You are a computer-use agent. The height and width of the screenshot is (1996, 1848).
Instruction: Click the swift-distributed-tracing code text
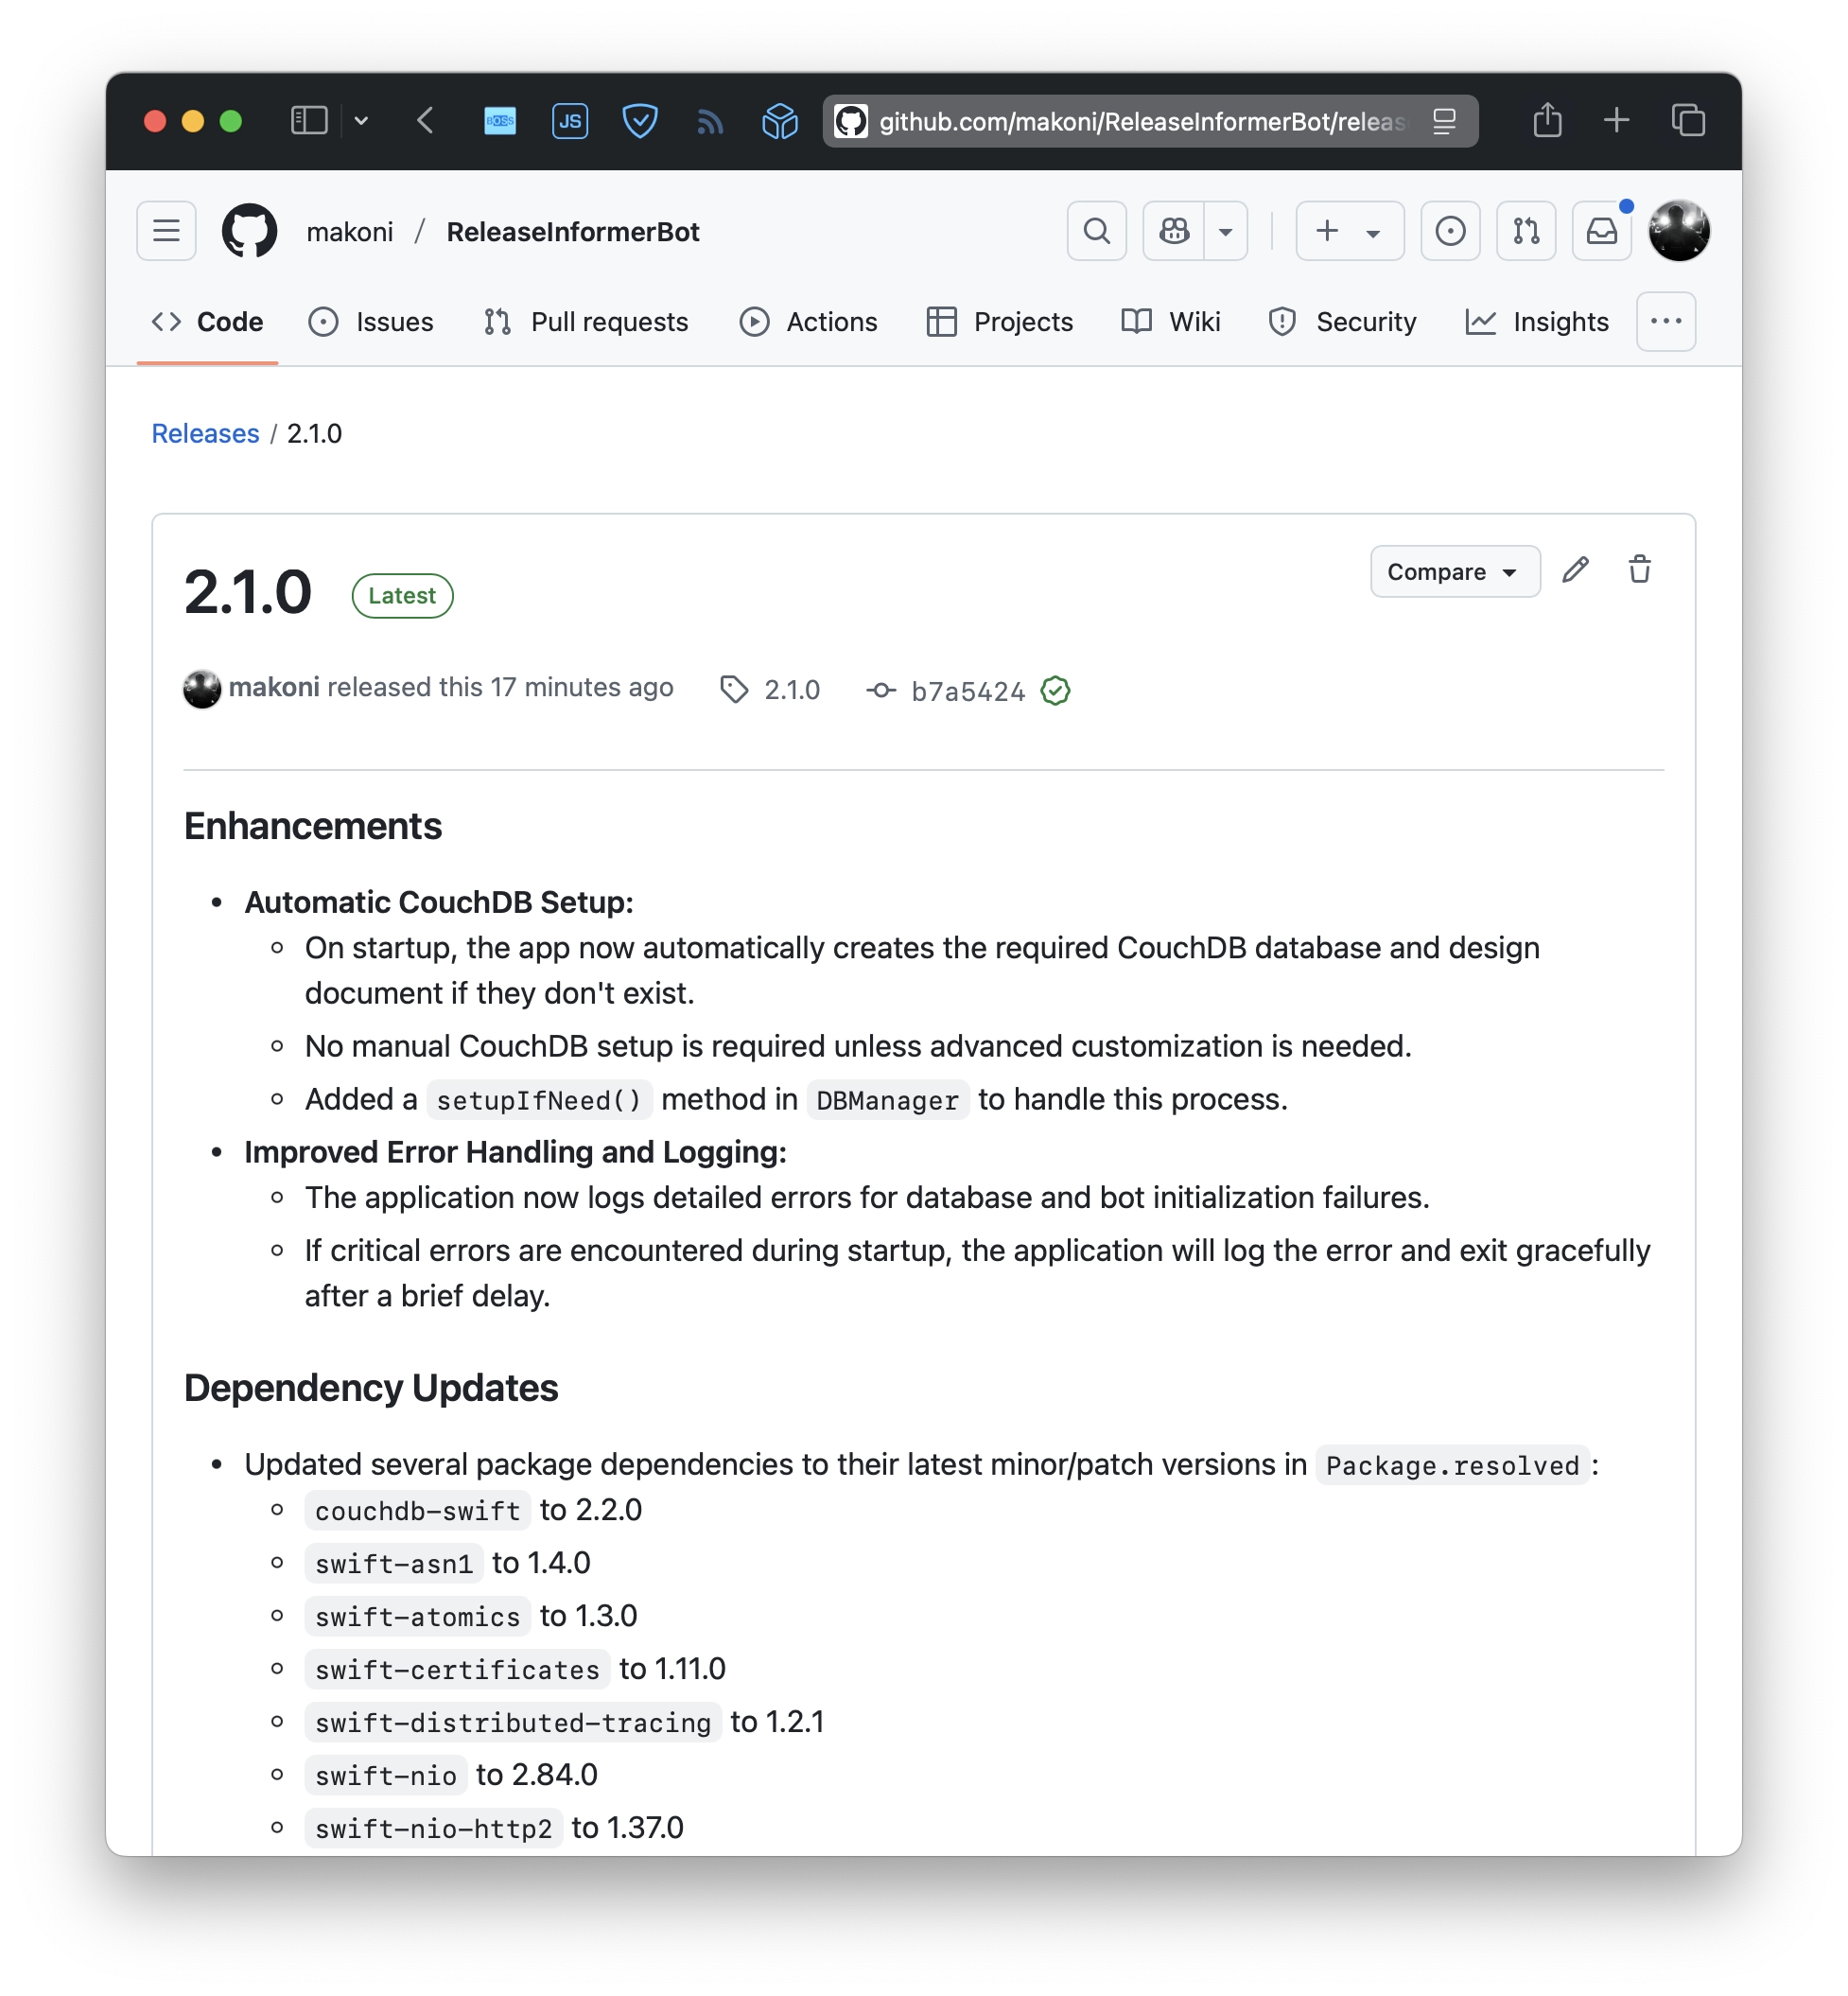(x=512, y=1722)
